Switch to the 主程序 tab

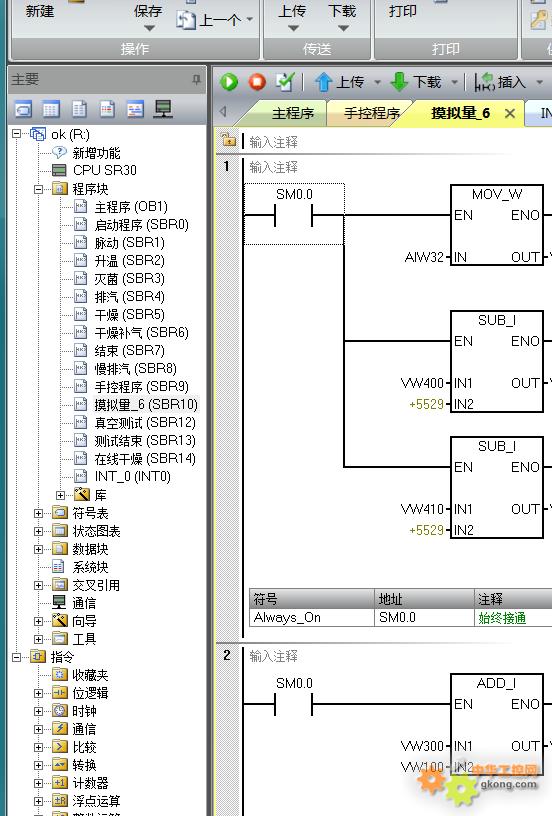(293, 113)
